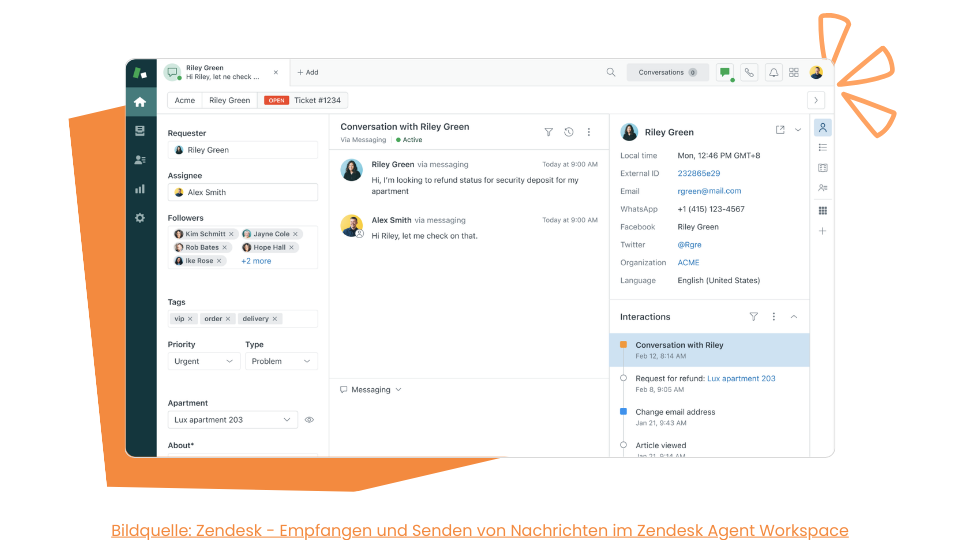Select the side conversations icon in right rail
960x540 pixels.
(x=822, y=188)
